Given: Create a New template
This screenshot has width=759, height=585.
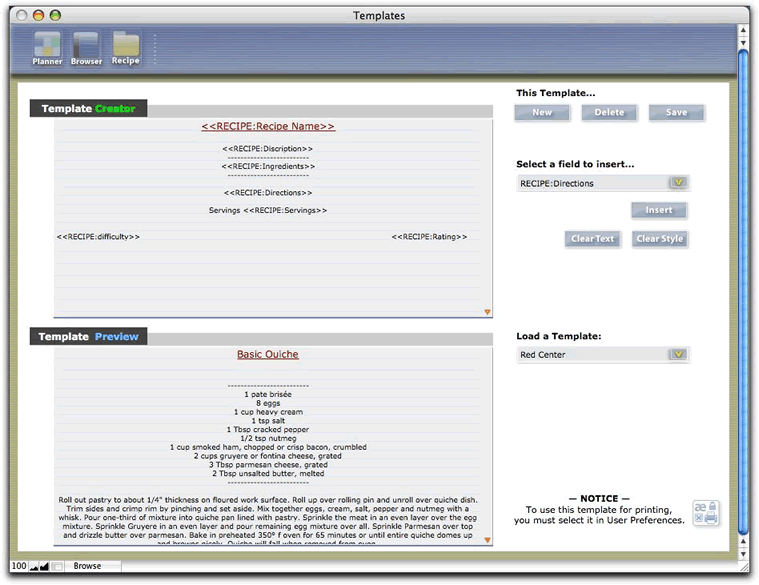Looking at the screenshot, I should [542, 112].
